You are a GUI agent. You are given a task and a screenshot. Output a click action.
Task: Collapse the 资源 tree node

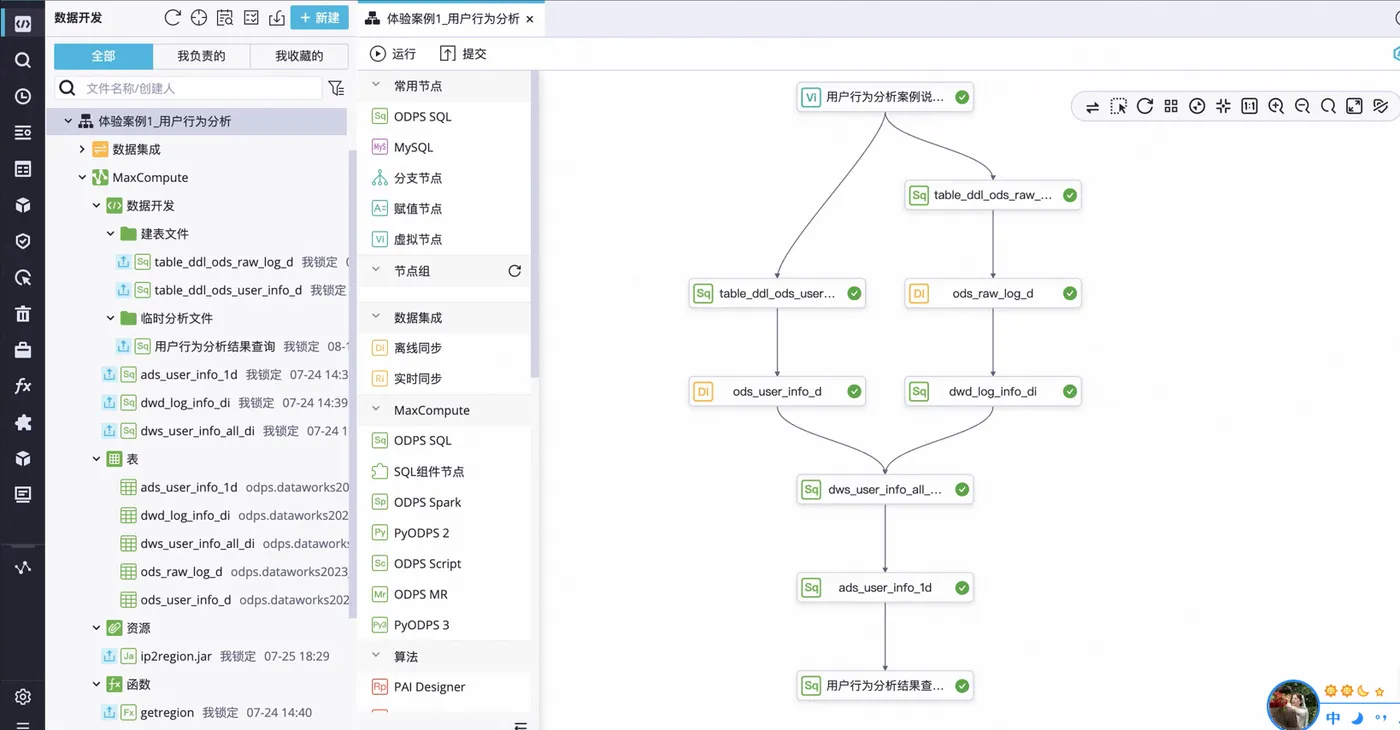[x=96, y=628]
